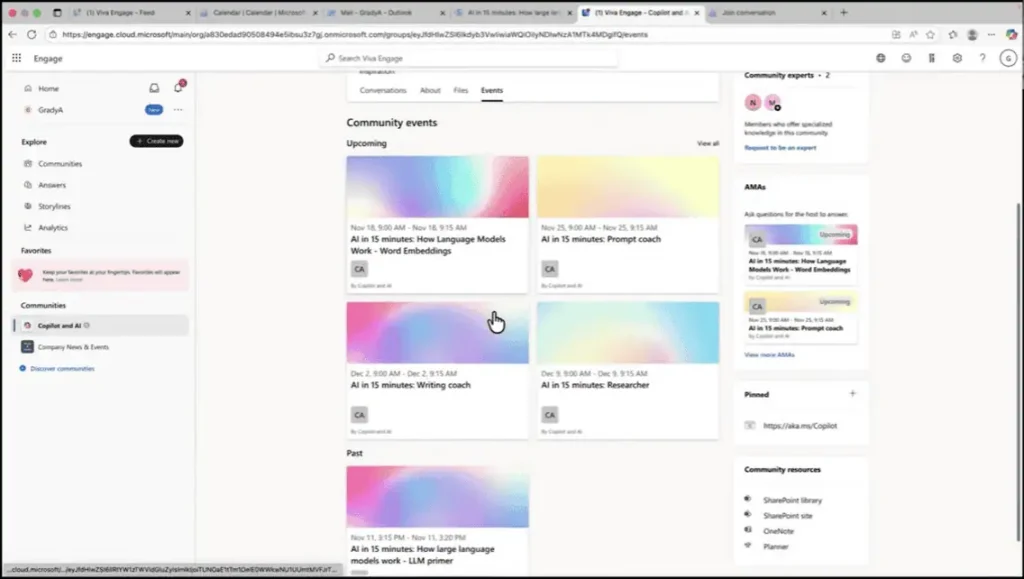Click CA avatar on Researcher card
The image size is (1024, 579).
point(550,415)
